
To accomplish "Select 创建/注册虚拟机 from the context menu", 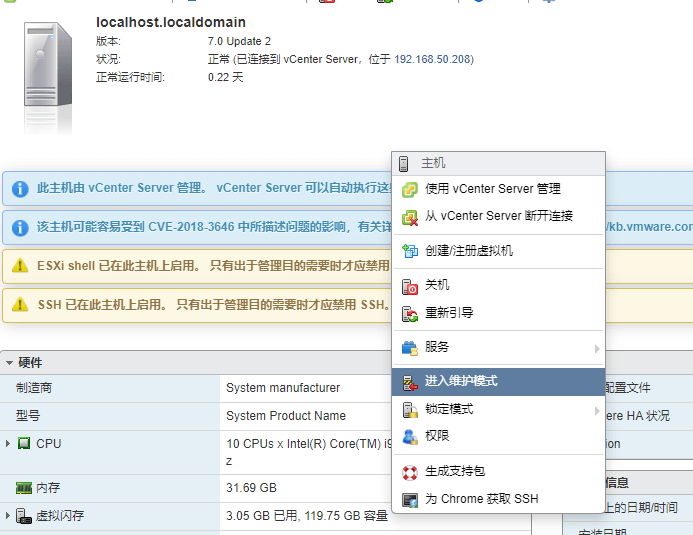I will (x=468, y=251).
